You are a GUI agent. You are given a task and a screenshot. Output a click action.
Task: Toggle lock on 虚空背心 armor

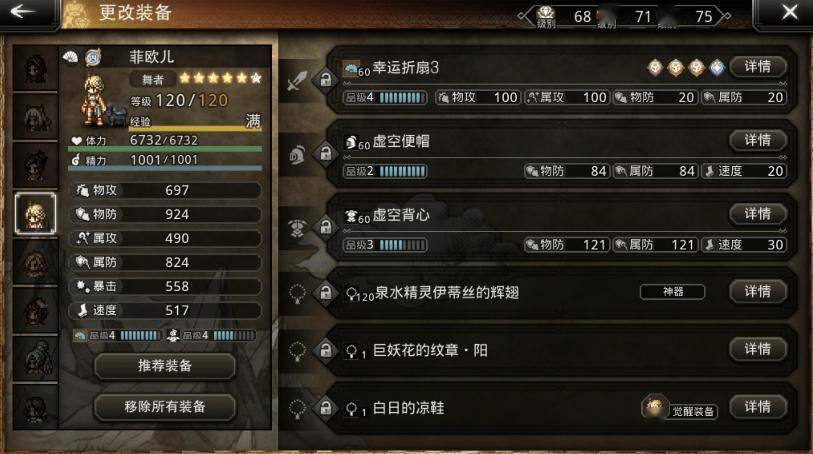[x=326, y=227]
